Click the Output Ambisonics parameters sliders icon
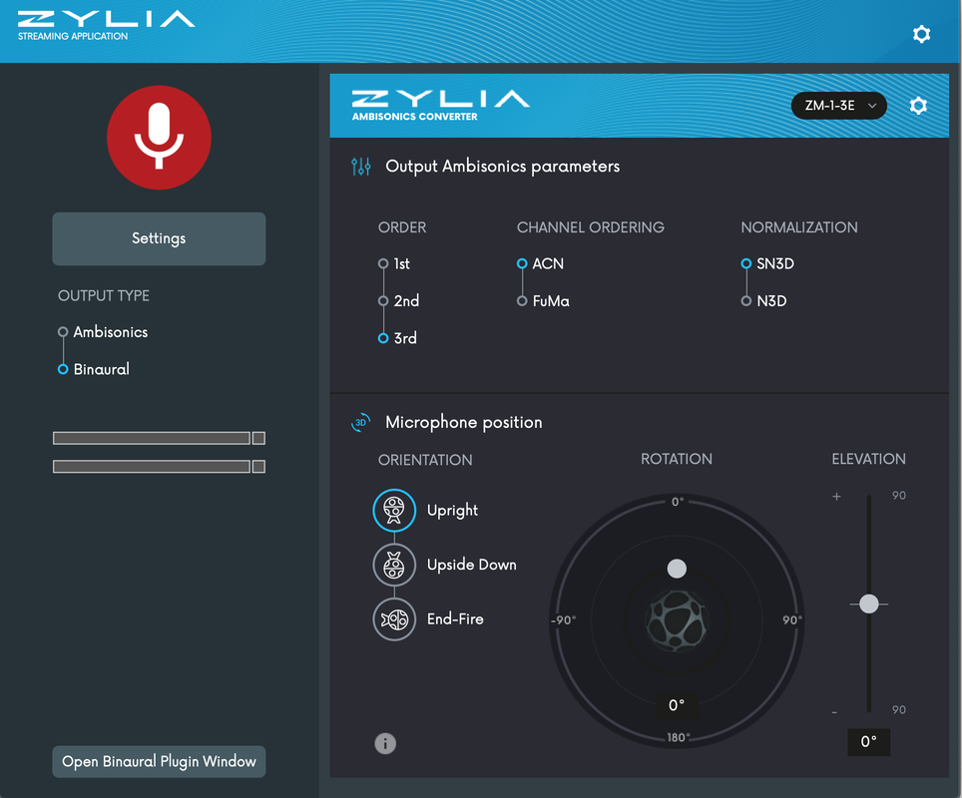Screen dimensions: 962x798 361,166
